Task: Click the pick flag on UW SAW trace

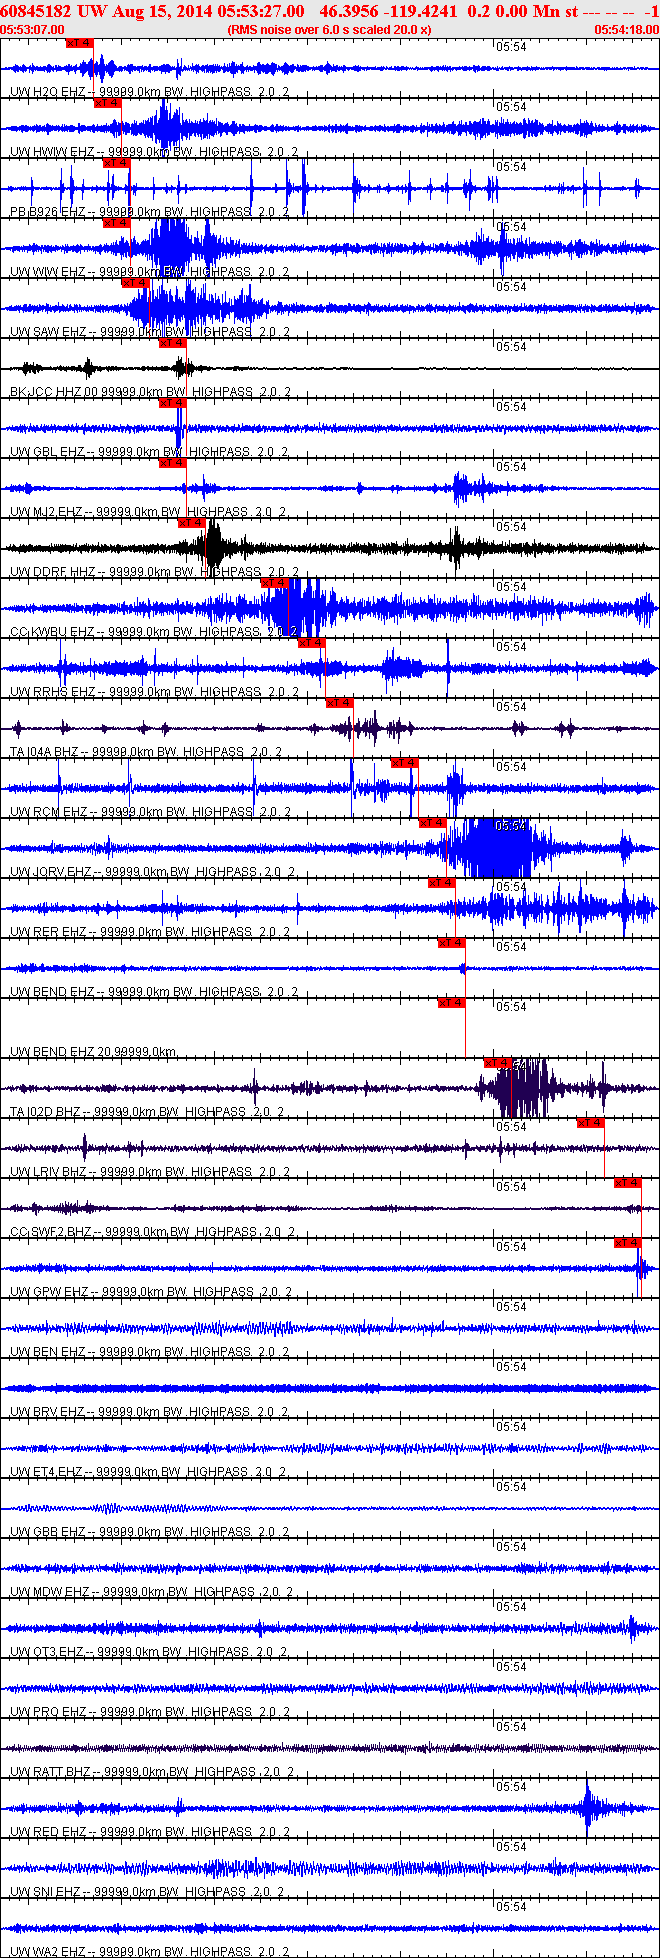Action: point(135,283)
